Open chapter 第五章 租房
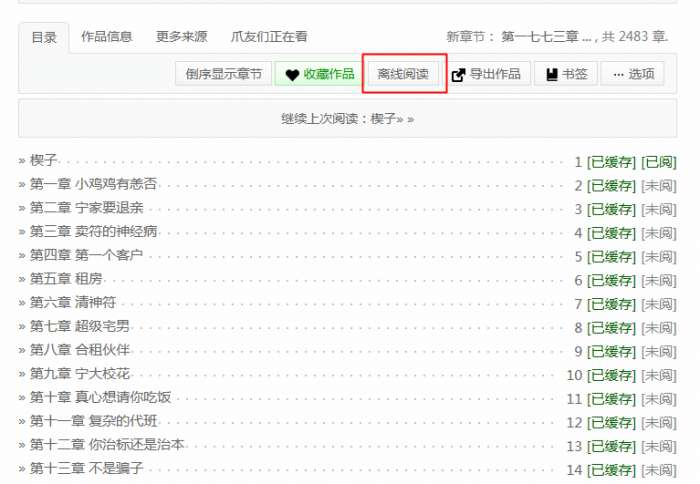 [x=66, y=279]
